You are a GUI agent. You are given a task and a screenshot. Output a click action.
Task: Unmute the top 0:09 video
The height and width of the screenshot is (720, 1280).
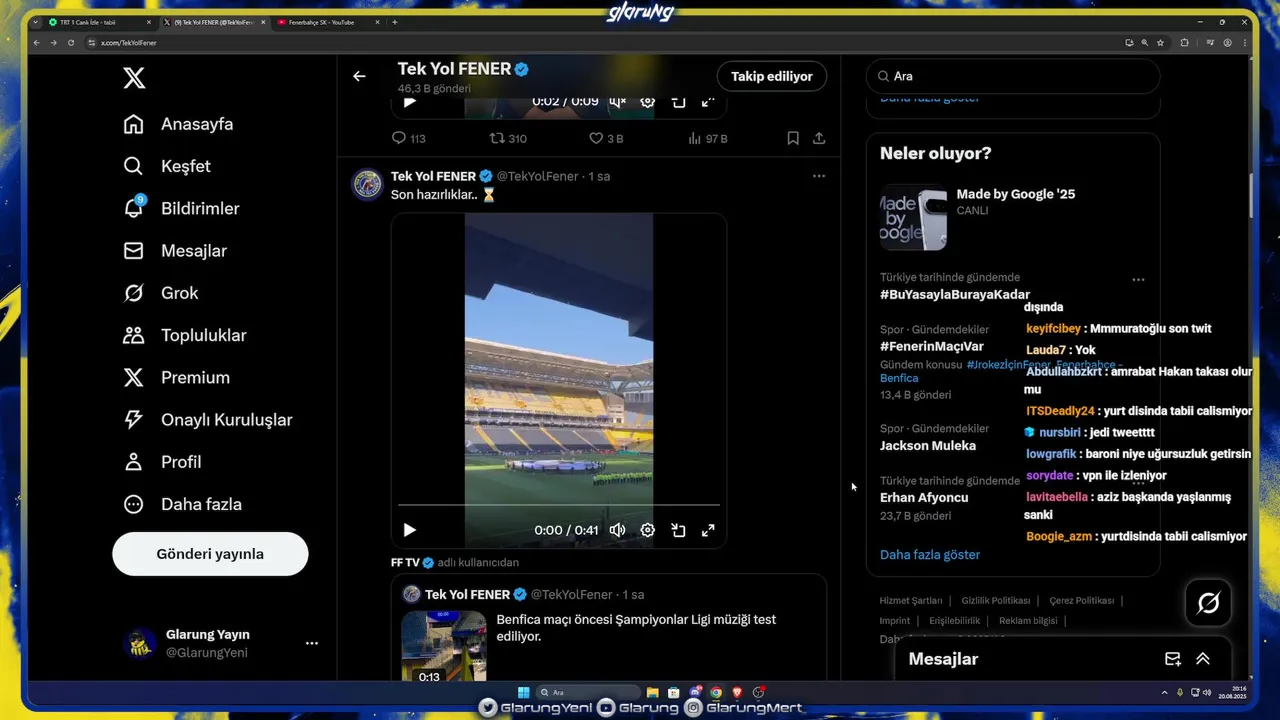point(618,101)
